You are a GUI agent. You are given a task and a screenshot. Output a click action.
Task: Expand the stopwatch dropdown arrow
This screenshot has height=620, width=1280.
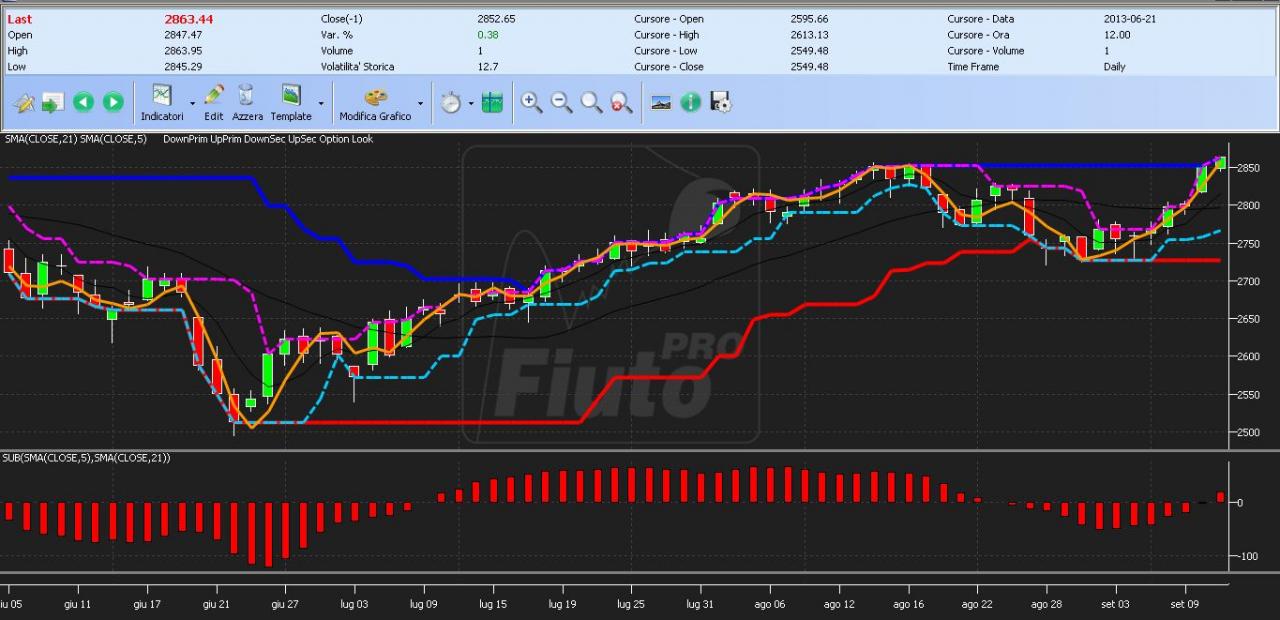pyautogui.click(x=470, y=103)
